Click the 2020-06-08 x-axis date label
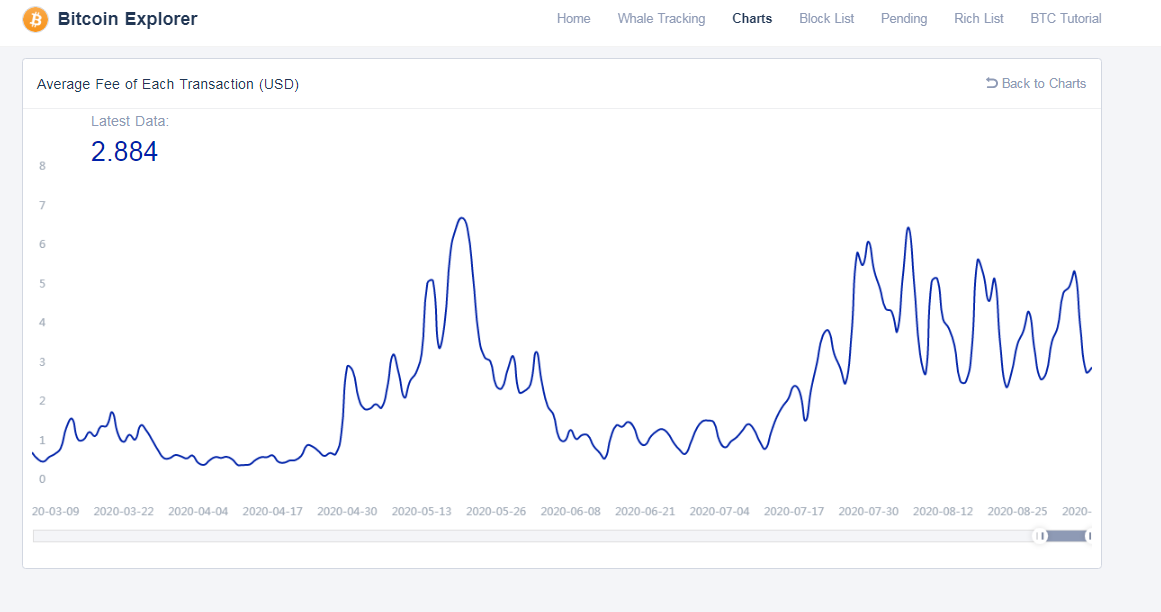 click(x=571, y=511)
